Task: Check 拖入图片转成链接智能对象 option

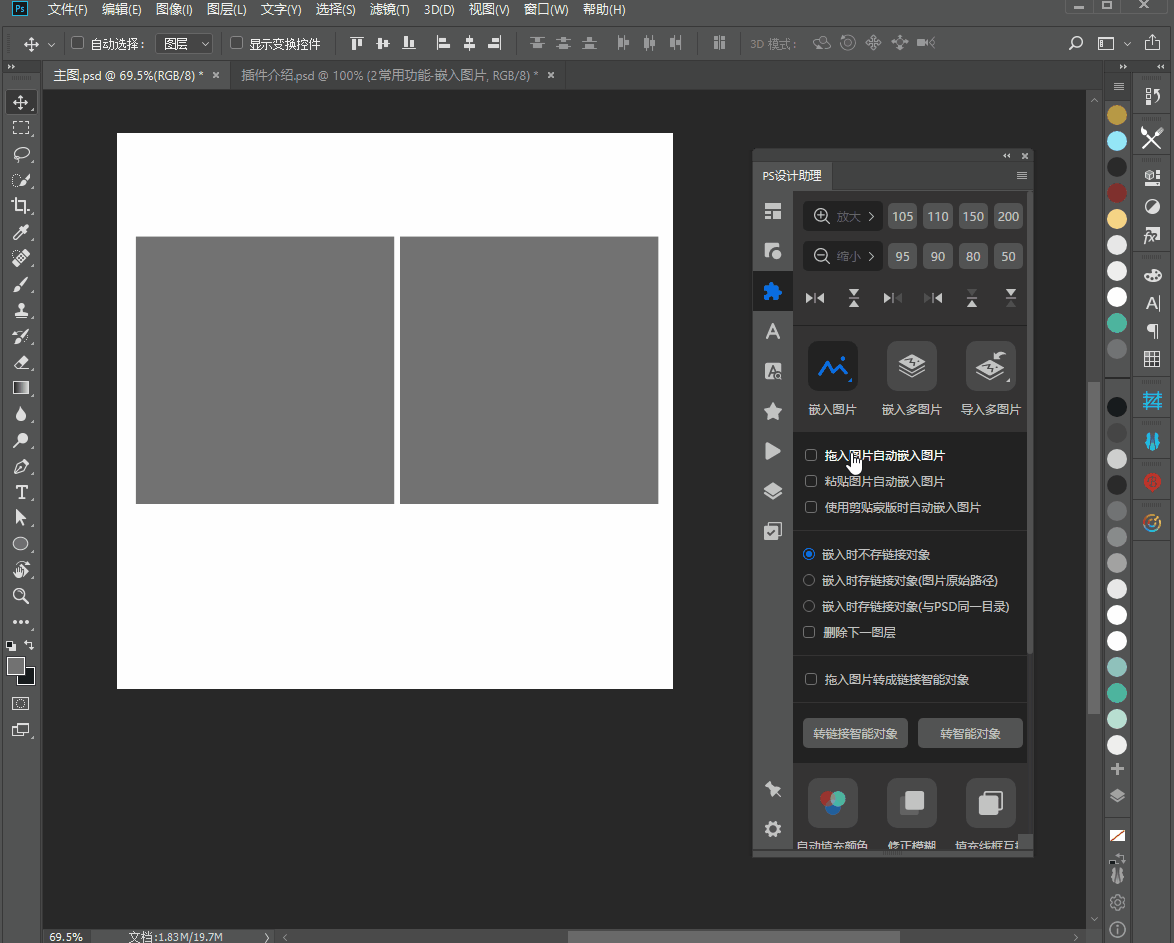Action: click(x=811, y=679)
